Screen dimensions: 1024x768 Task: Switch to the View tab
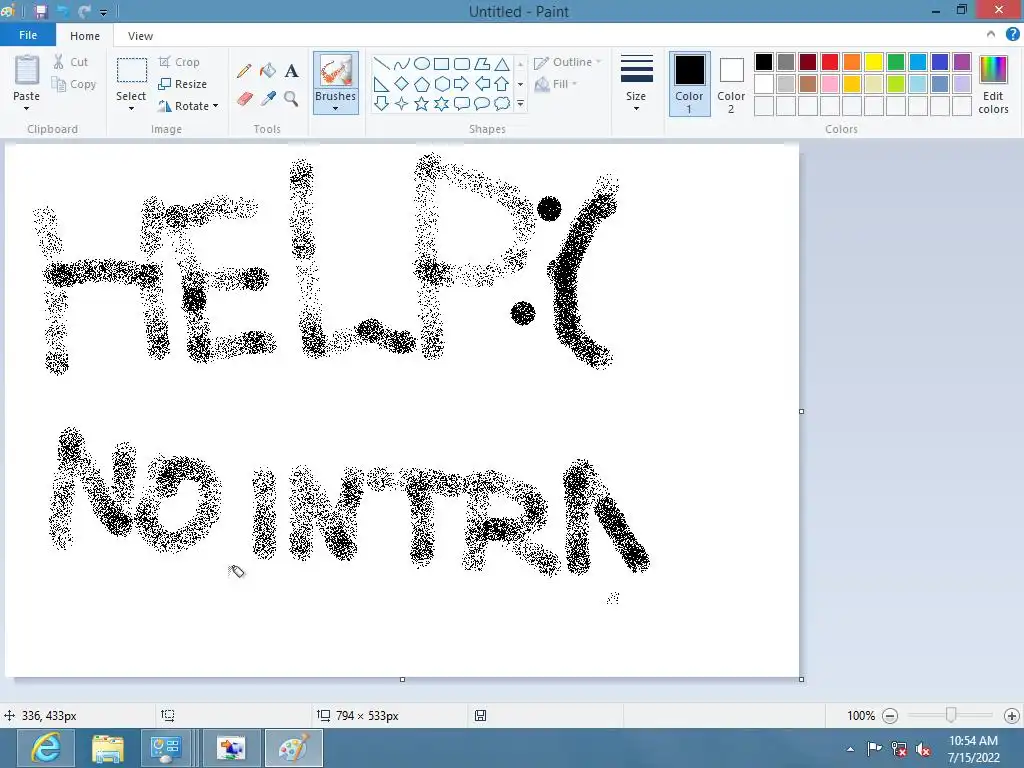coord(140,36)
